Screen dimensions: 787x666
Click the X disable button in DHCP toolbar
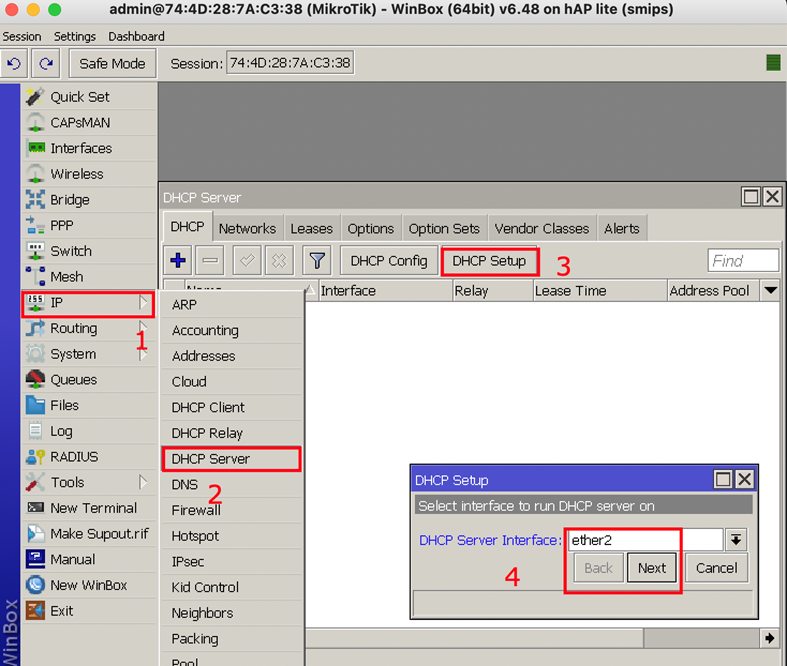tap(279, 260)
